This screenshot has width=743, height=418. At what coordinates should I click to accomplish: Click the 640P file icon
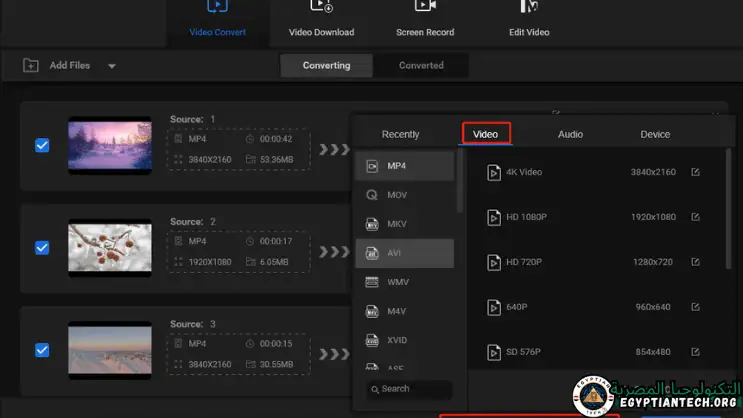(x=494, y=308)
